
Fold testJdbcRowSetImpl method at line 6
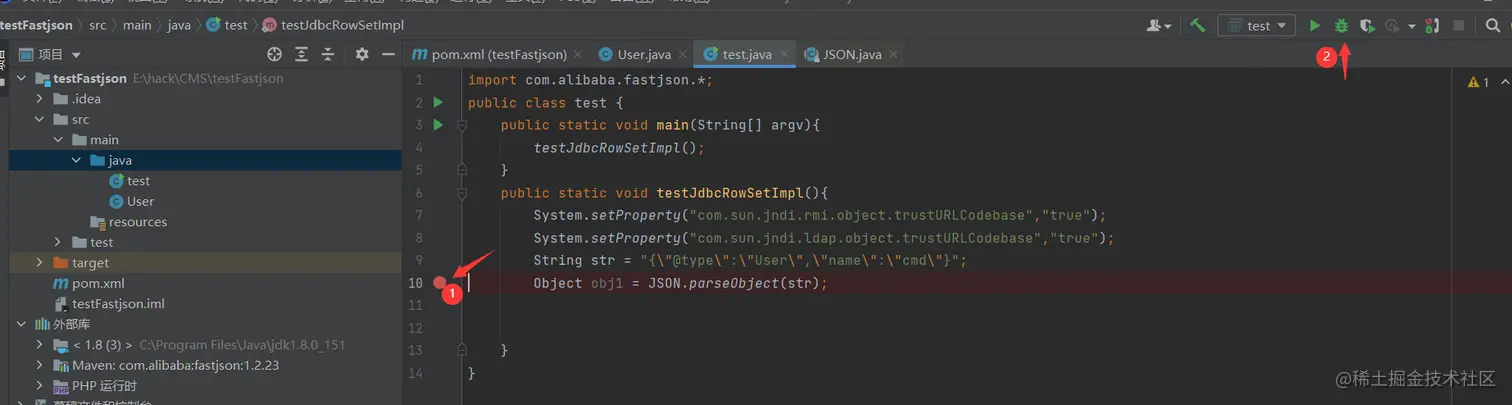coord(462,193)
